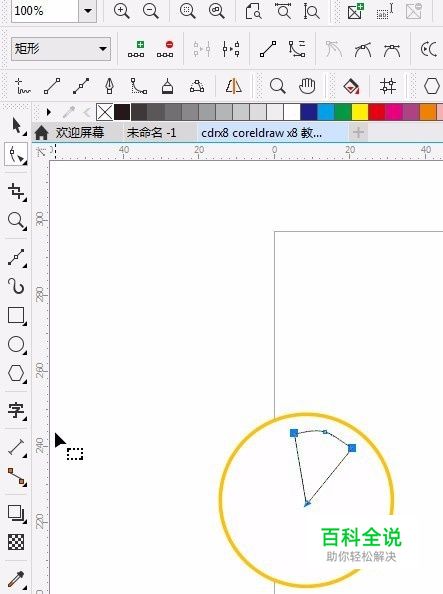
Task: Open the zoom level 100% dropdown
Action: 88,11
